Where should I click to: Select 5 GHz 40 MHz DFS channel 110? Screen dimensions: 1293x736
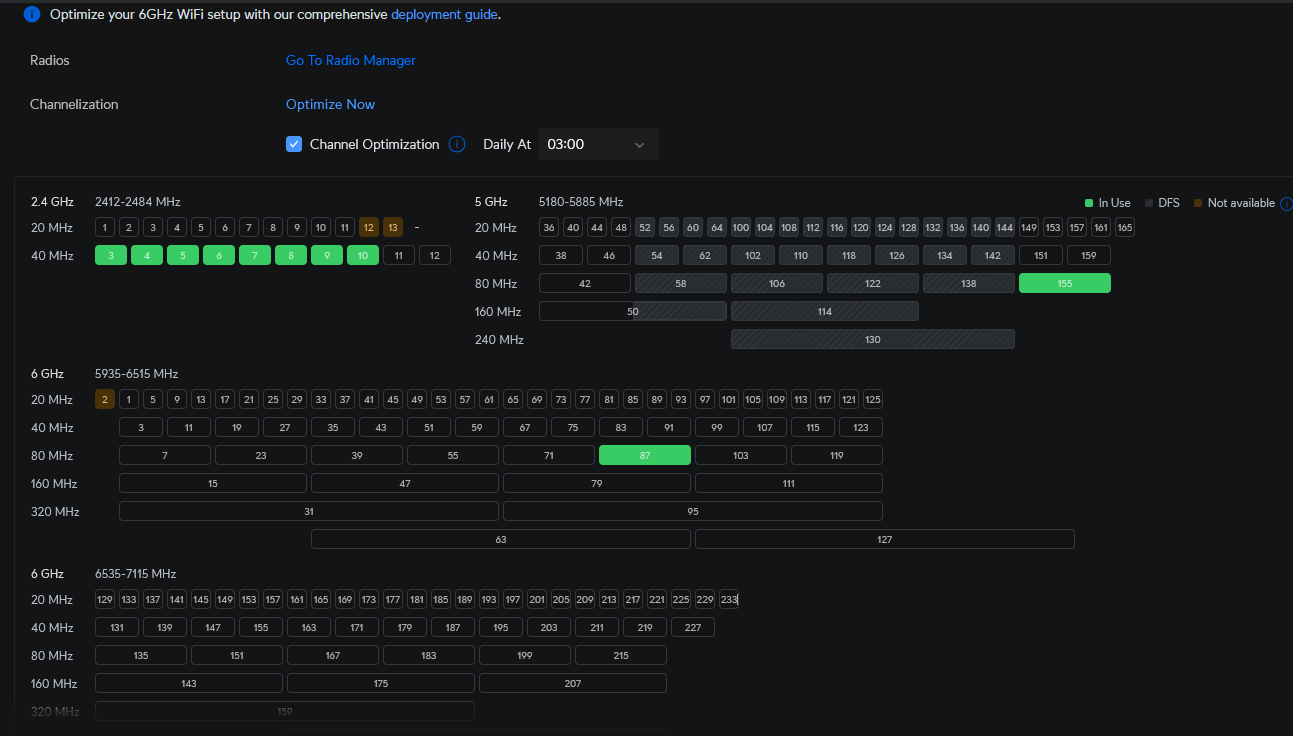click(x=801, y=255)
